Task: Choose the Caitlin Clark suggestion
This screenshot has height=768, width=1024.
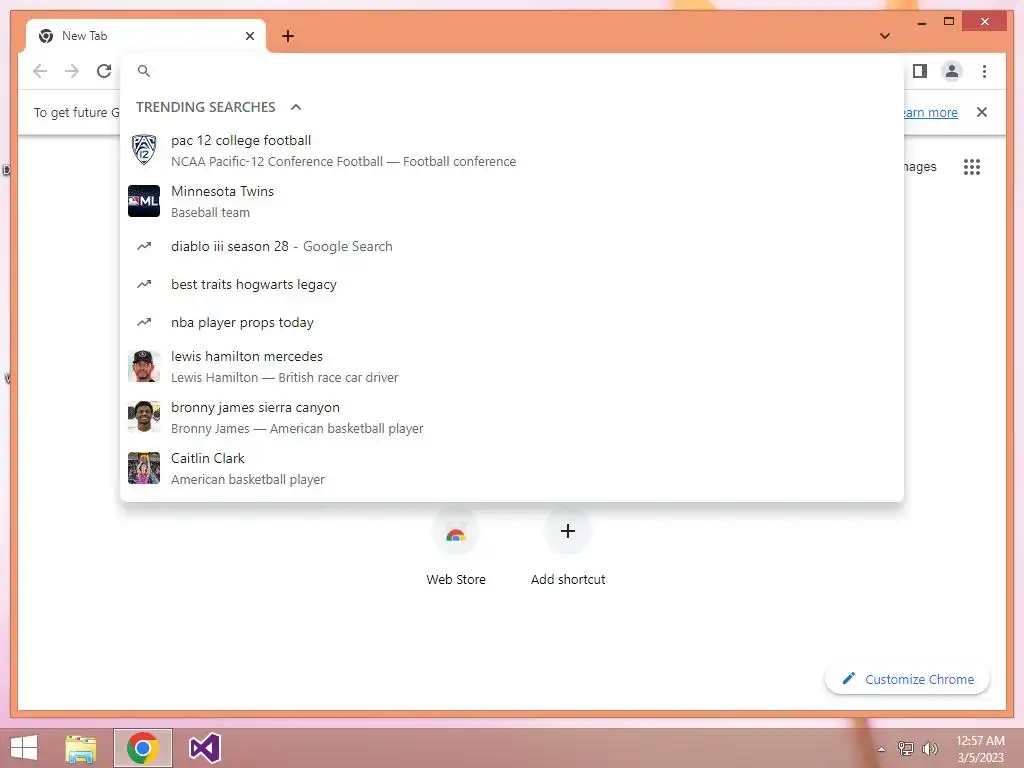Action: tap(512, 468)
